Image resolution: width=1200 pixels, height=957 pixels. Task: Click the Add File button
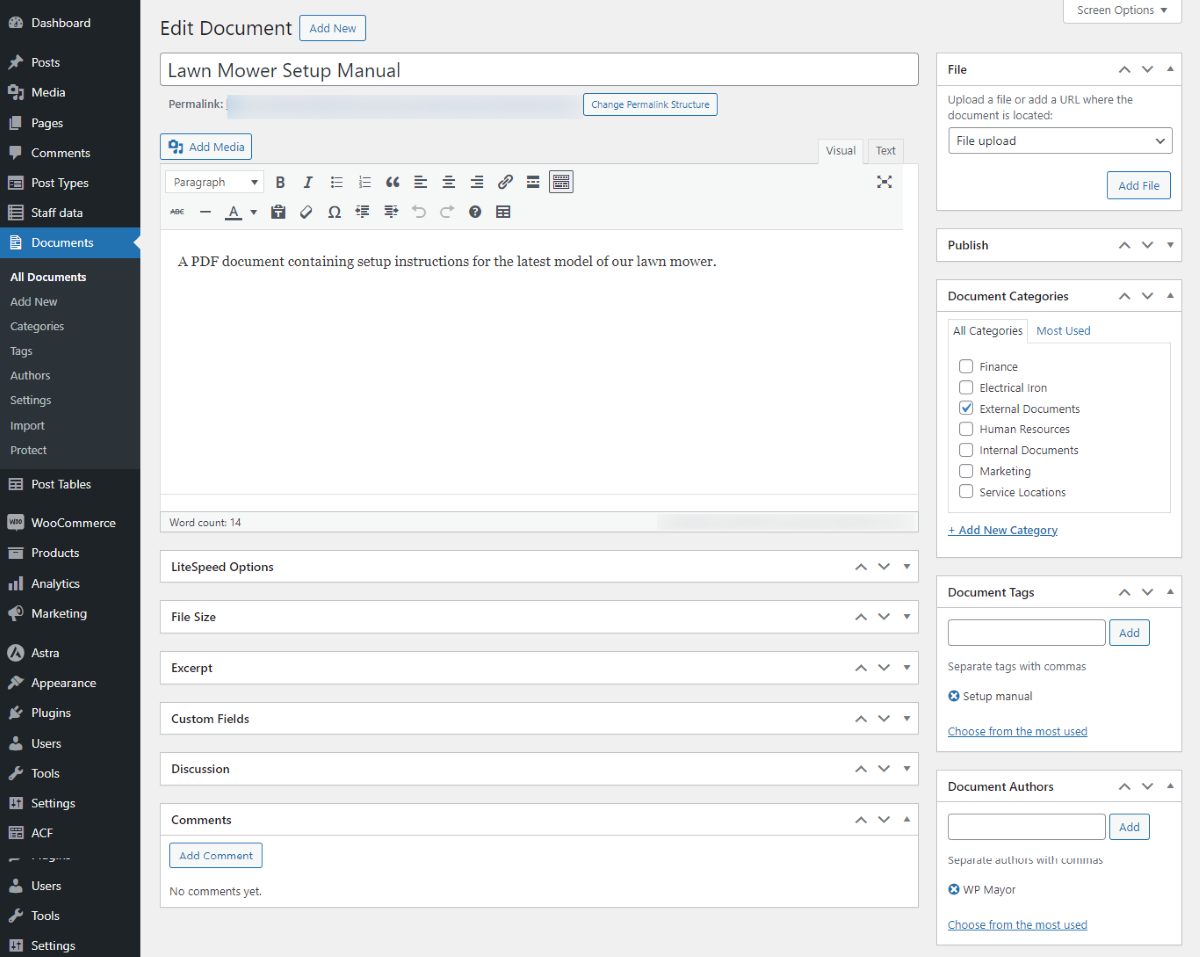pos(1139,185)
